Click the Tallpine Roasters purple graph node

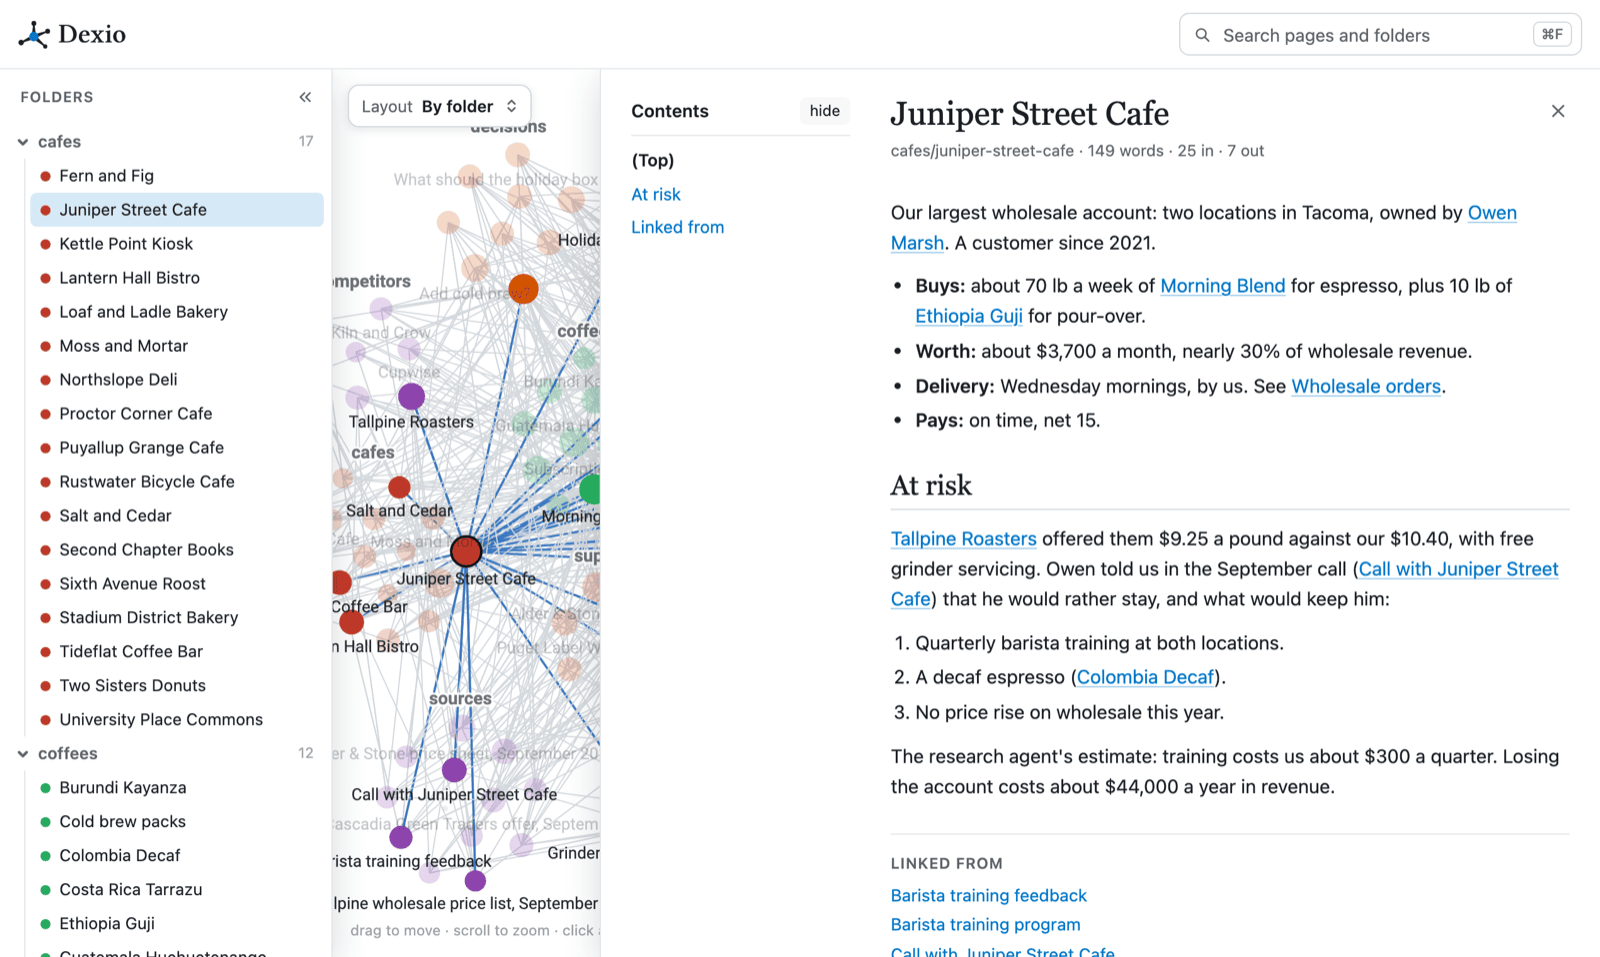411,397
